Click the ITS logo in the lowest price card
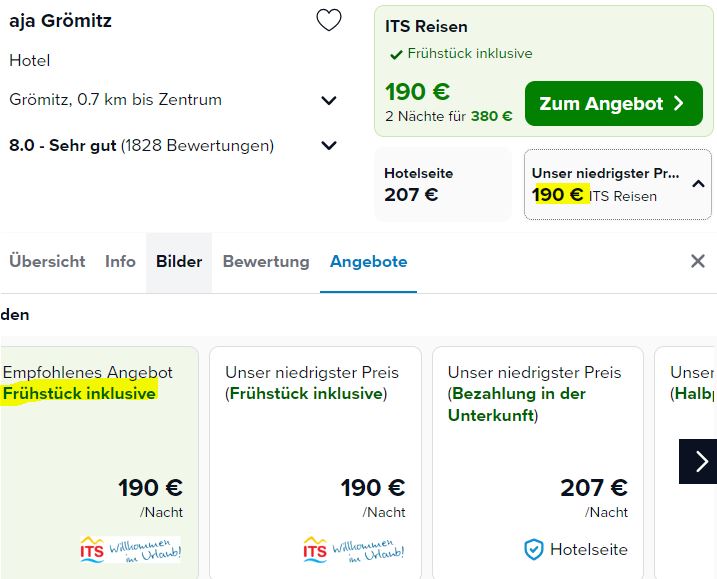 click(x=353, y=549)
